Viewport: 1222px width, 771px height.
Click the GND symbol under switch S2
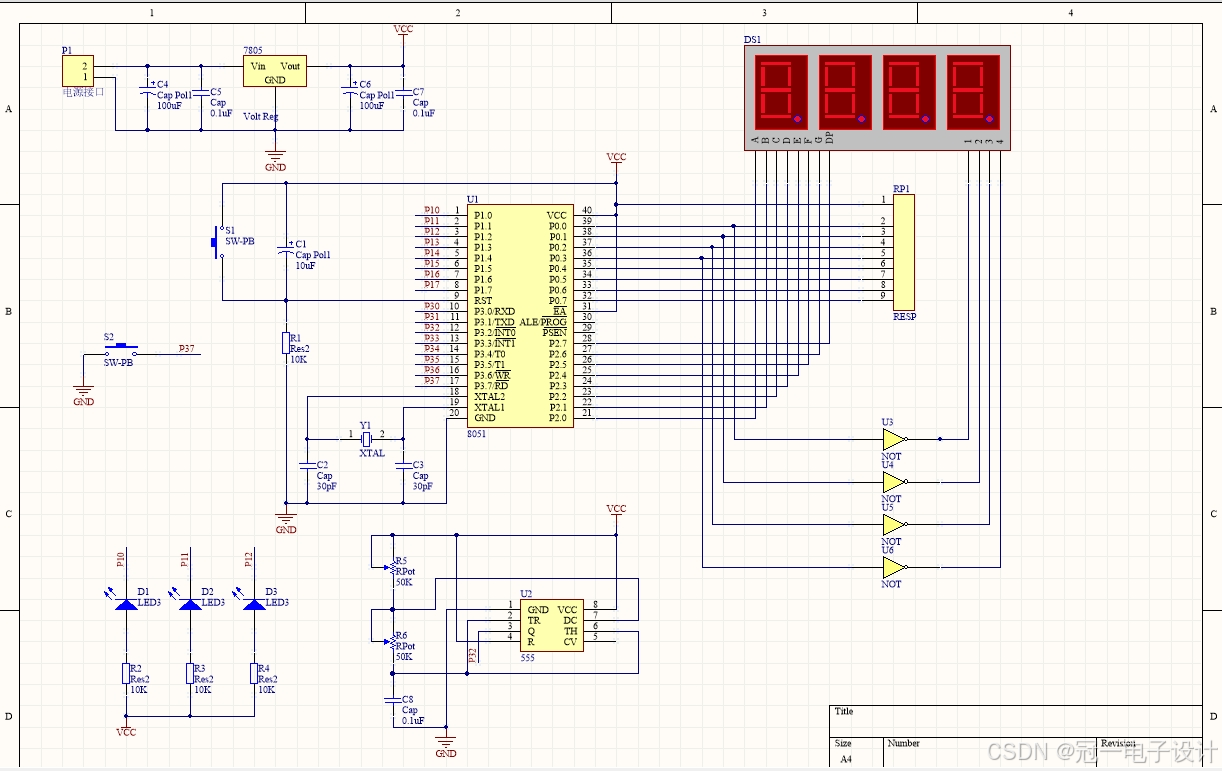(x=84, y=395)
